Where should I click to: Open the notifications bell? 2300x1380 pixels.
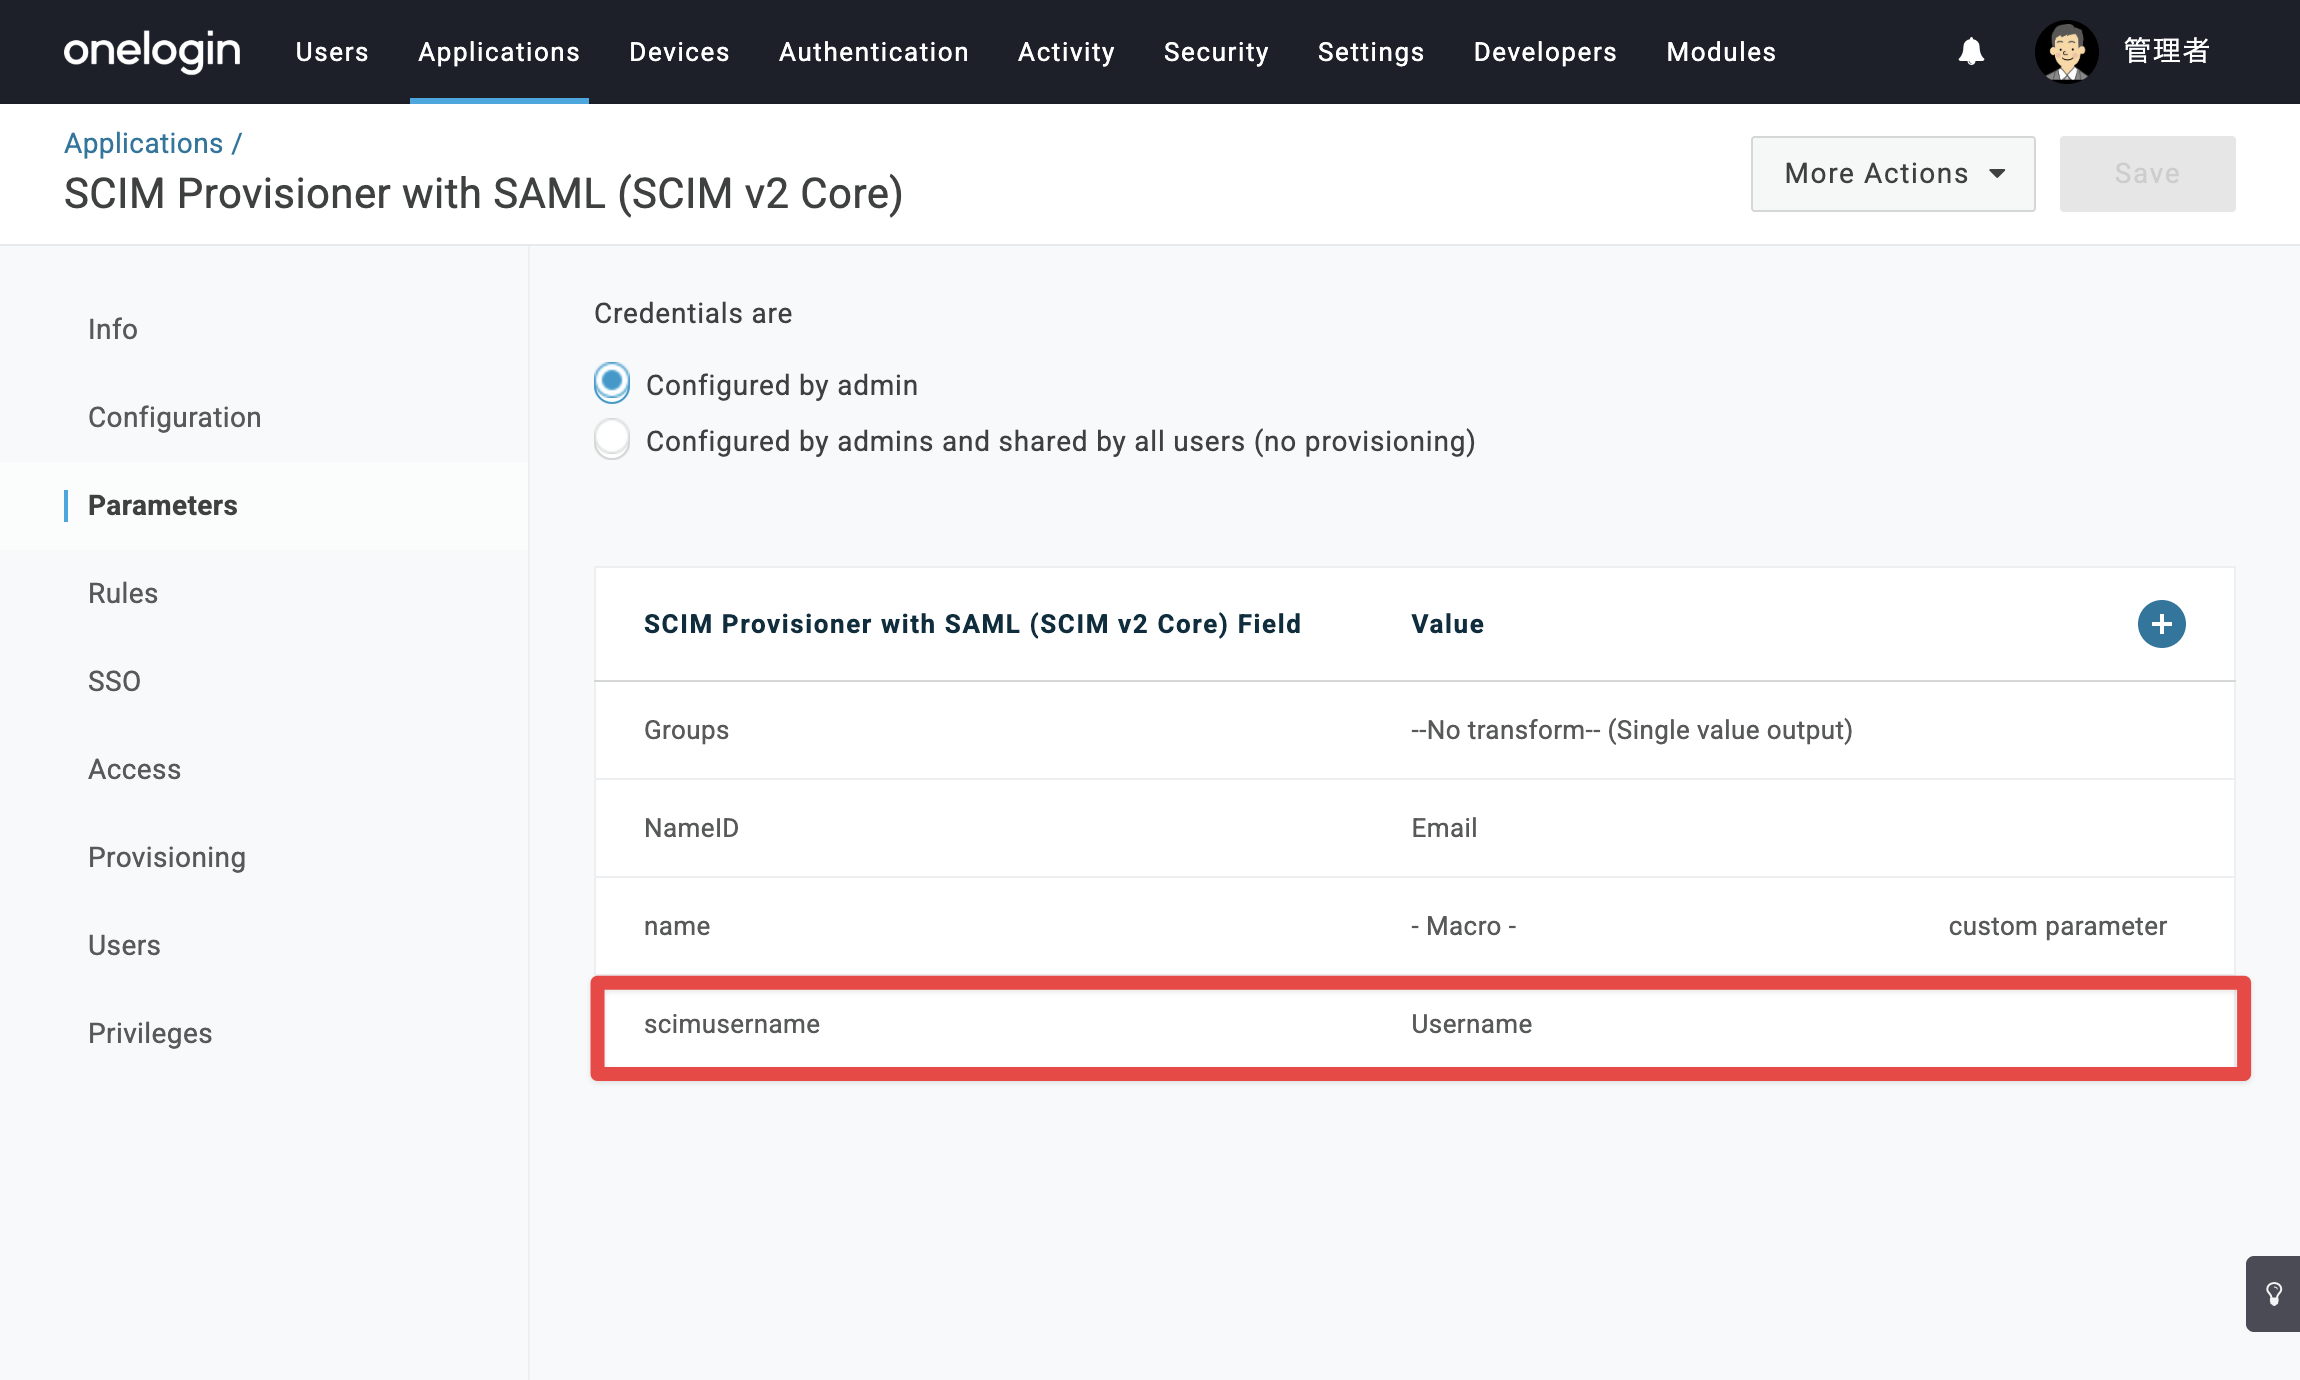[x=1971, y=51]
